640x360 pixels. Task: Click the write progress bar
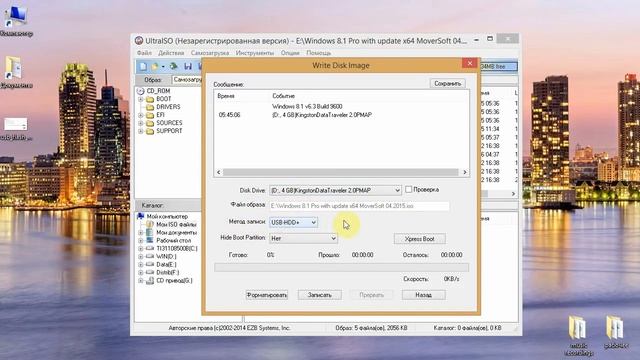[341, 267]
